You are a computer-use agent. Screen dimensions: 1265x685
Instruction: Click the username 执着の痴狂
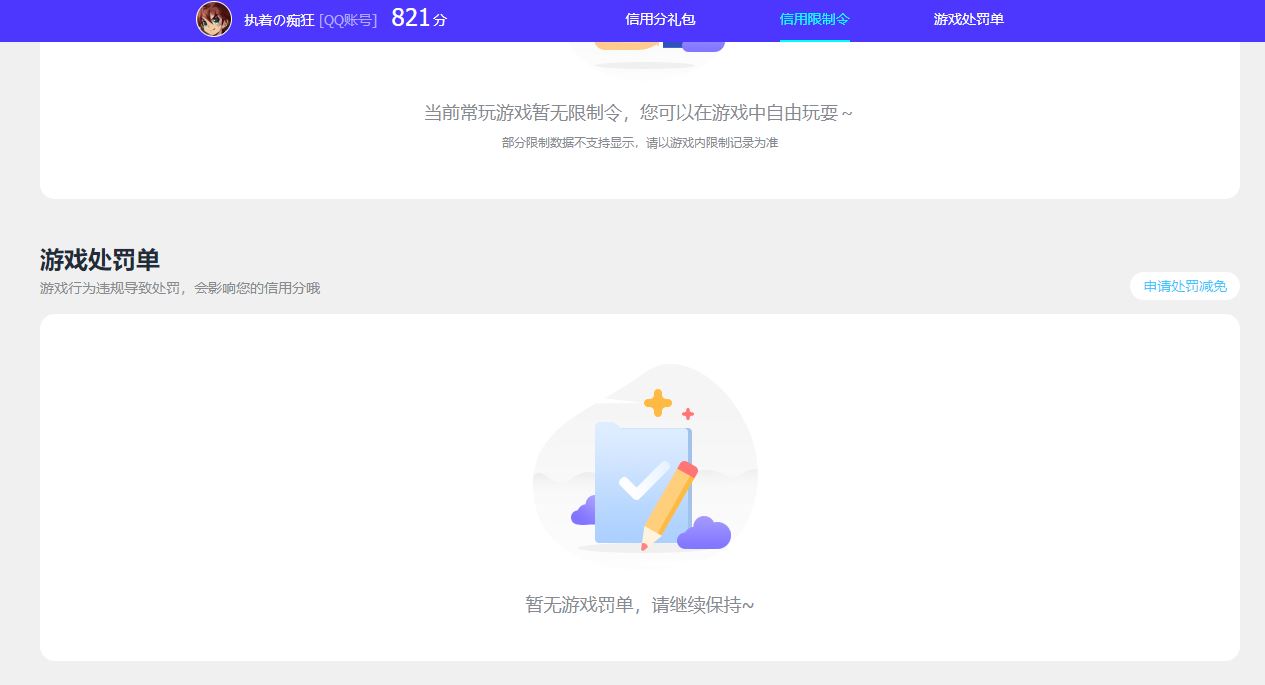[279, 20]
